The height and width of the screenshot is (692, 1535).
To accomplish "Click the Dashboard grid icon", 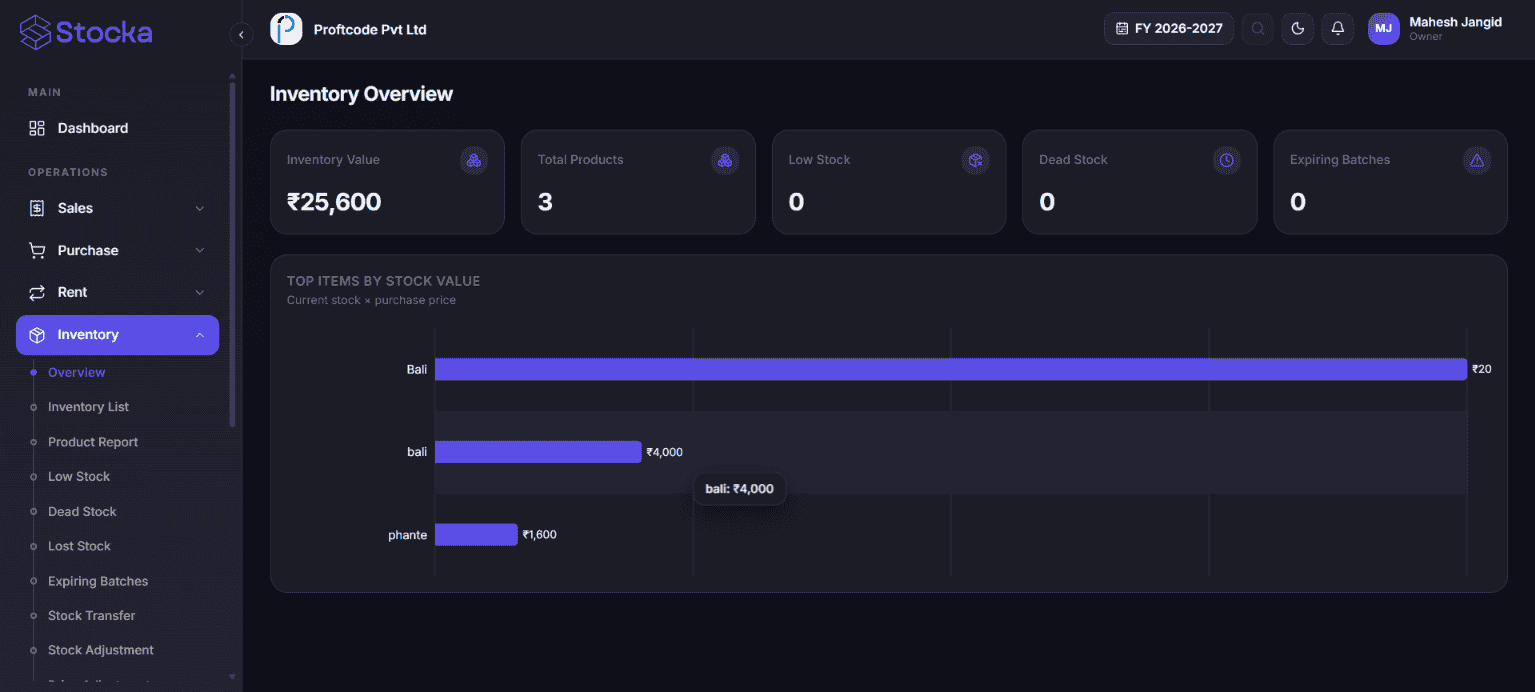I will tap(37, 128).
